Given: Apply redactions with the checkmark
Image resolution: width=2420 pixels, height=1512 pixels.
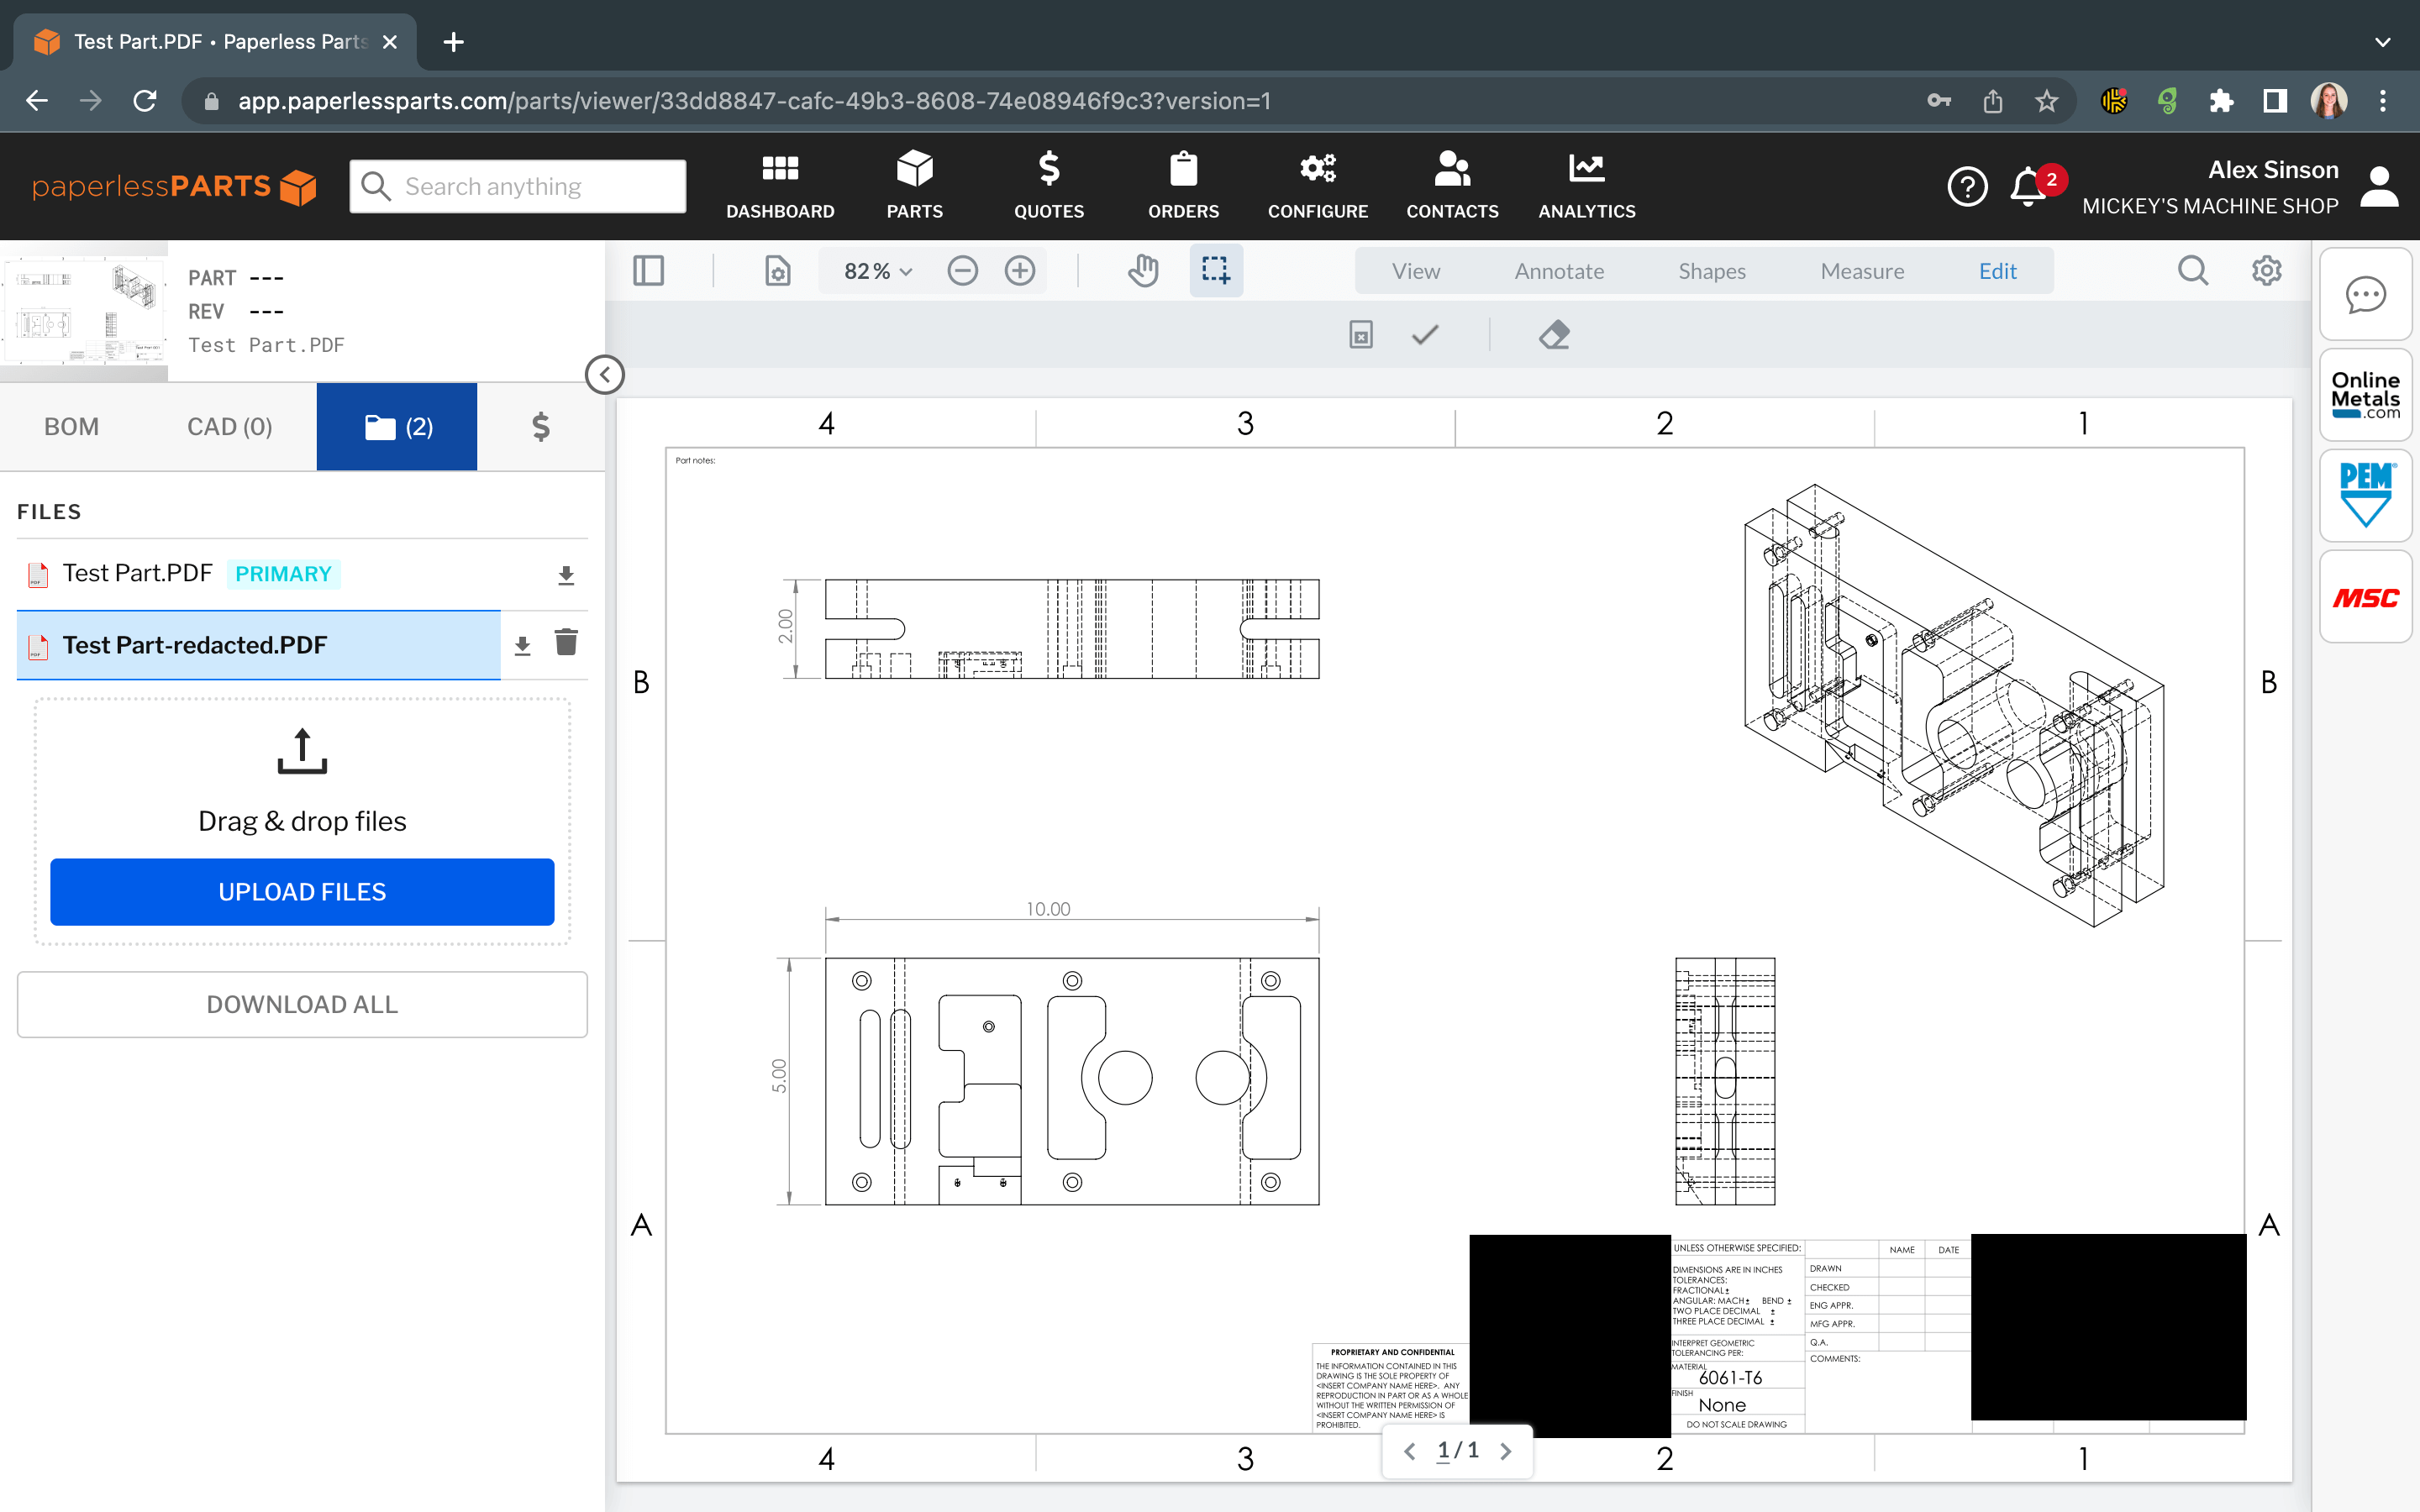Looking at the screenshot, I should coord(1425,334).
